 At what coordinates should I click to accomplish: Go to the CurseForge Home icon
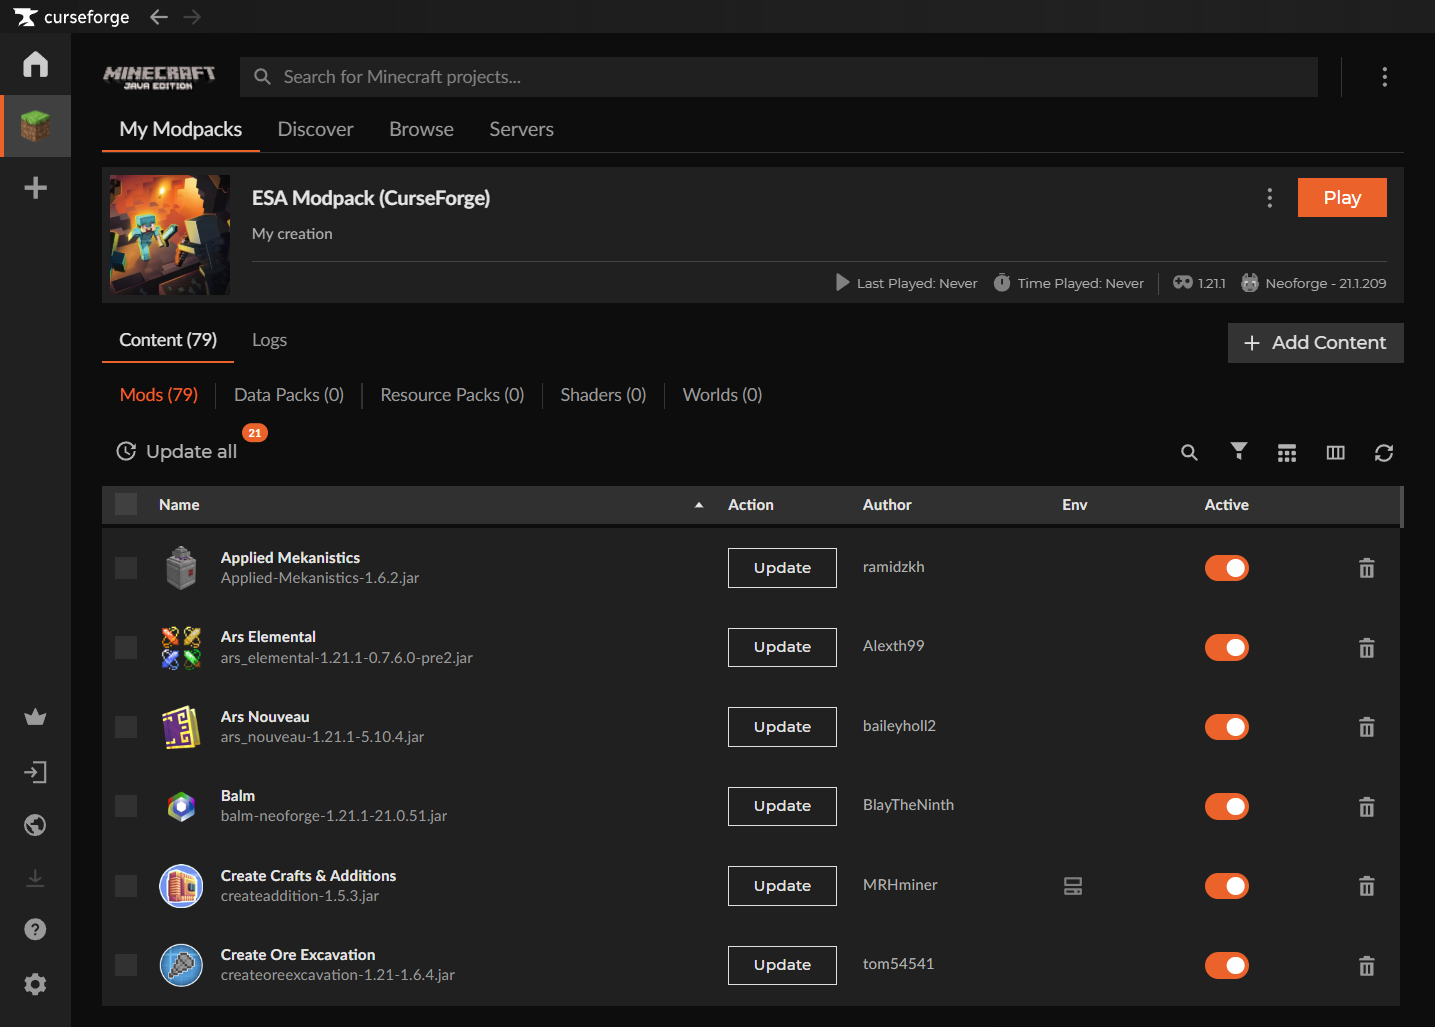coord(35,64)
